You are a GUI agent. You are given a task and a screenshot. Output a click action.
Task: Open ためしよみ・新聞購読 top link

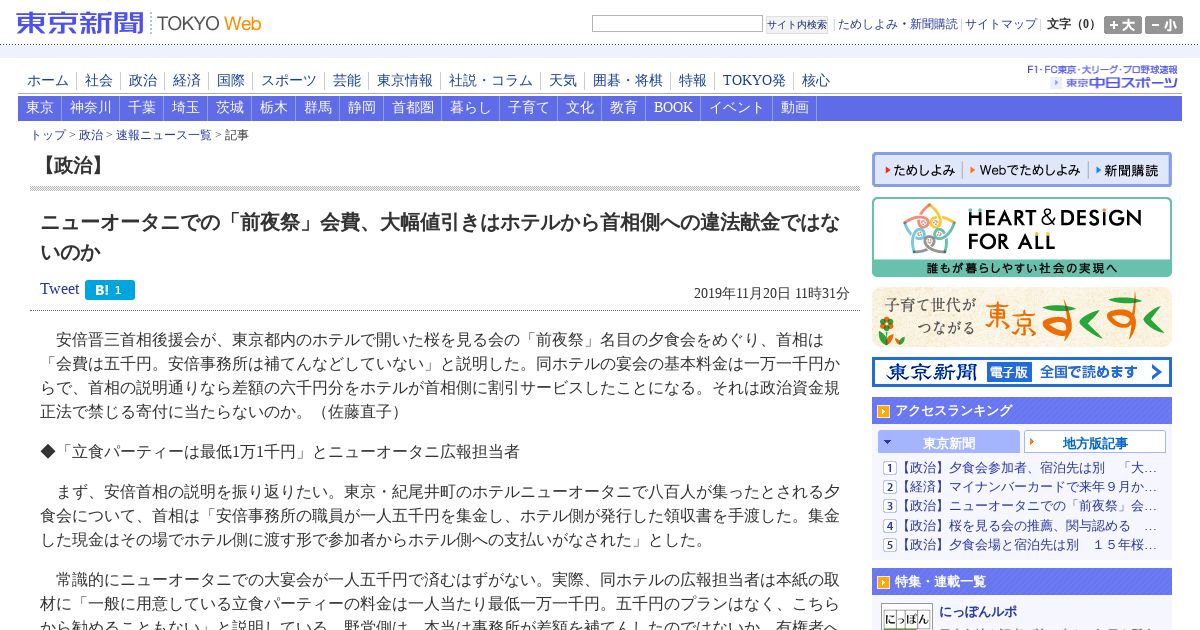tap(897, 24)
